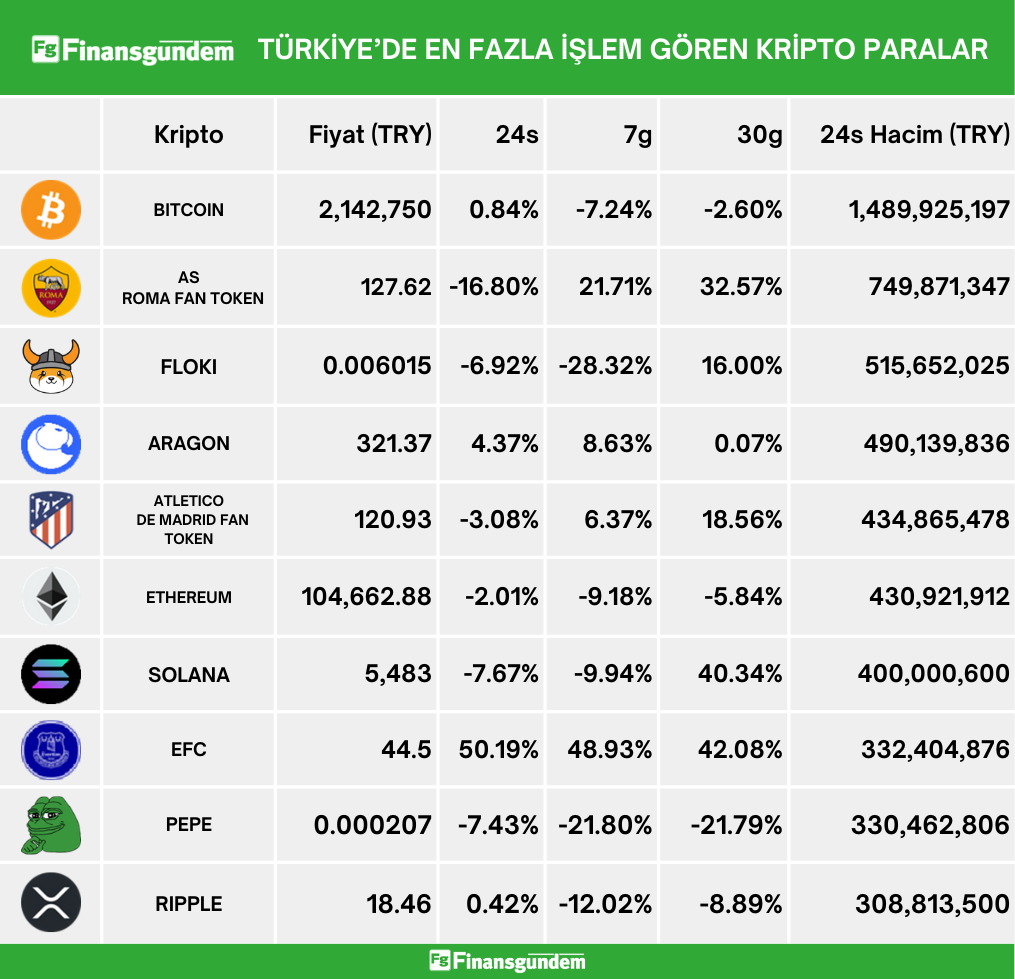
Task: Click the 30g column header
Action: coord(759,135)
